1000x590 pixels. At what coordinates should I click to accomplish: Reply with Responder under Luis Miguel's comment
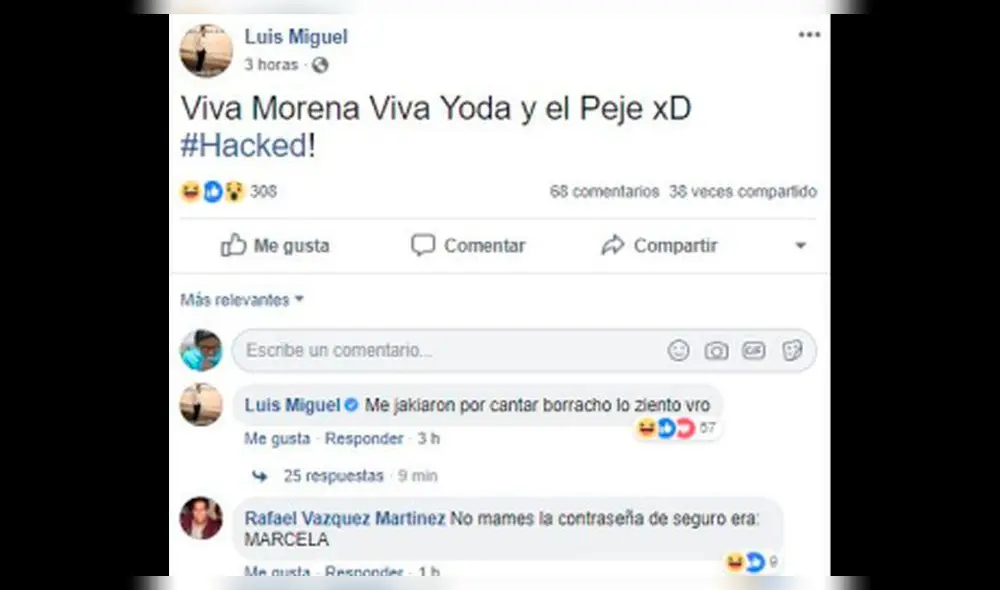pos(363,438)
